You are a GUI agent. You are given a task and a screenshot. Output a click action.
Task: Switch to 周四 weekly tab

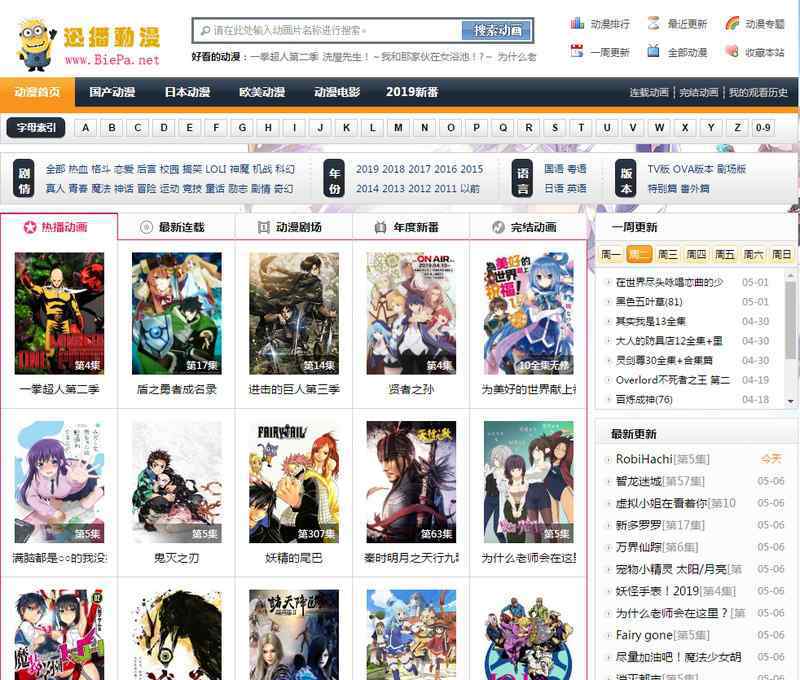(696, 254)
